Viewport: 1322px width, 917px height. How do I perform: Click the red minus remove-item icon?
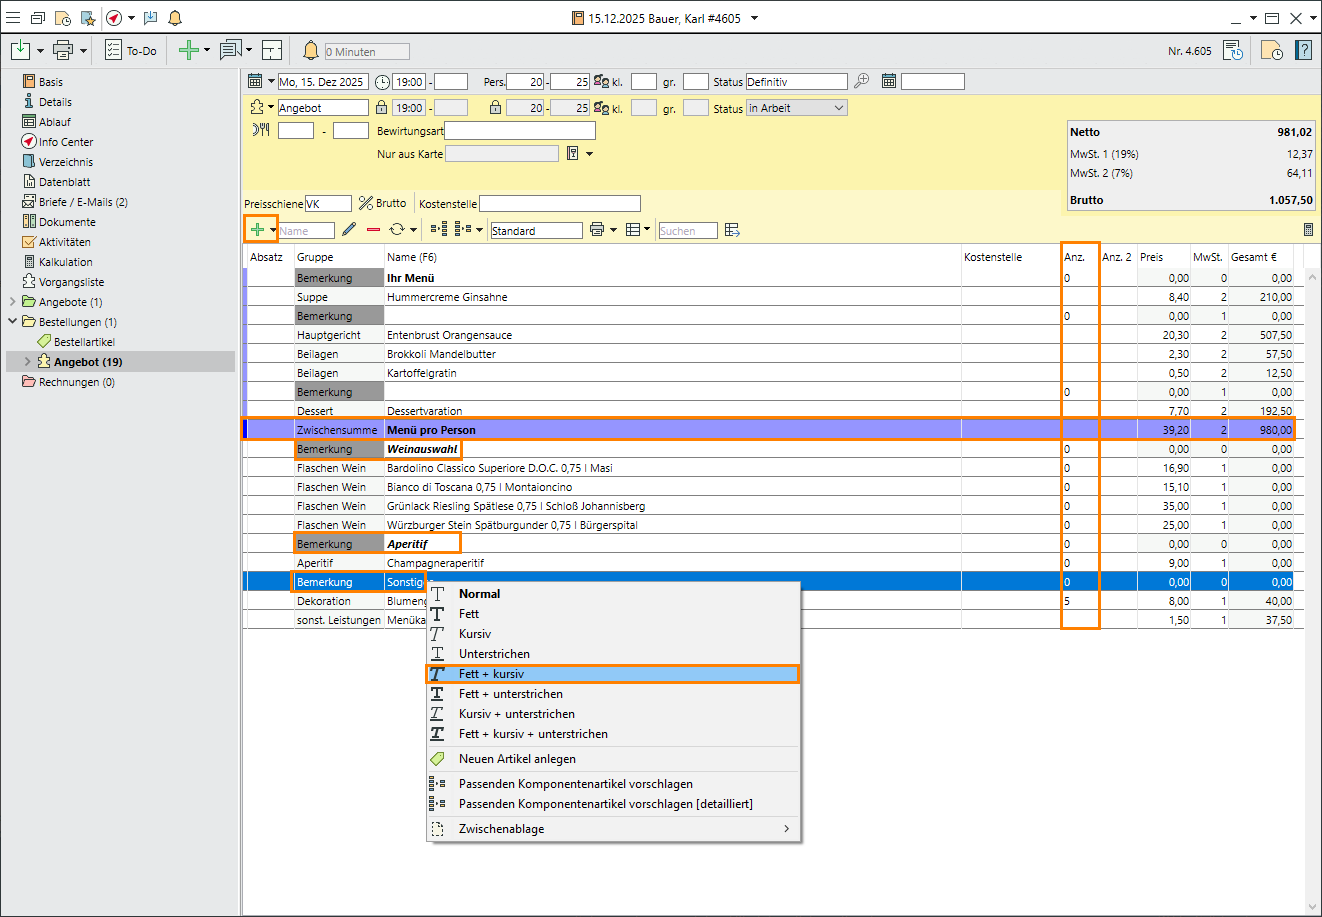coord(373,230)
